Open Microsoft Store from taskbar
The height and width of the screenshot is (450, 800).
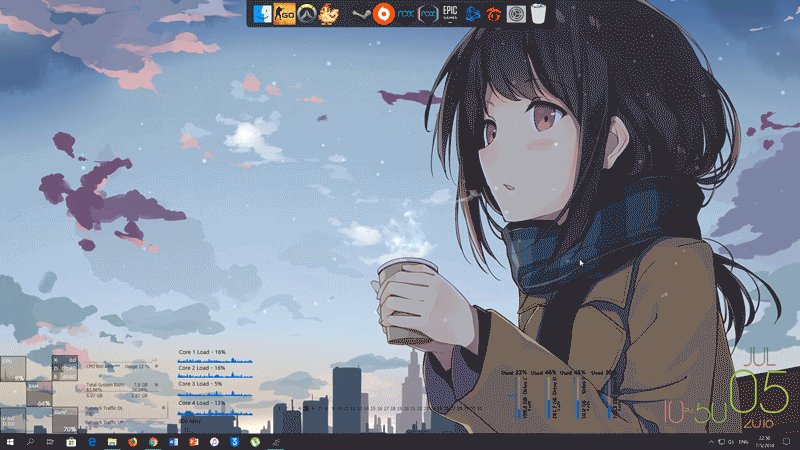pyautogui.click(x=71, y=442)
